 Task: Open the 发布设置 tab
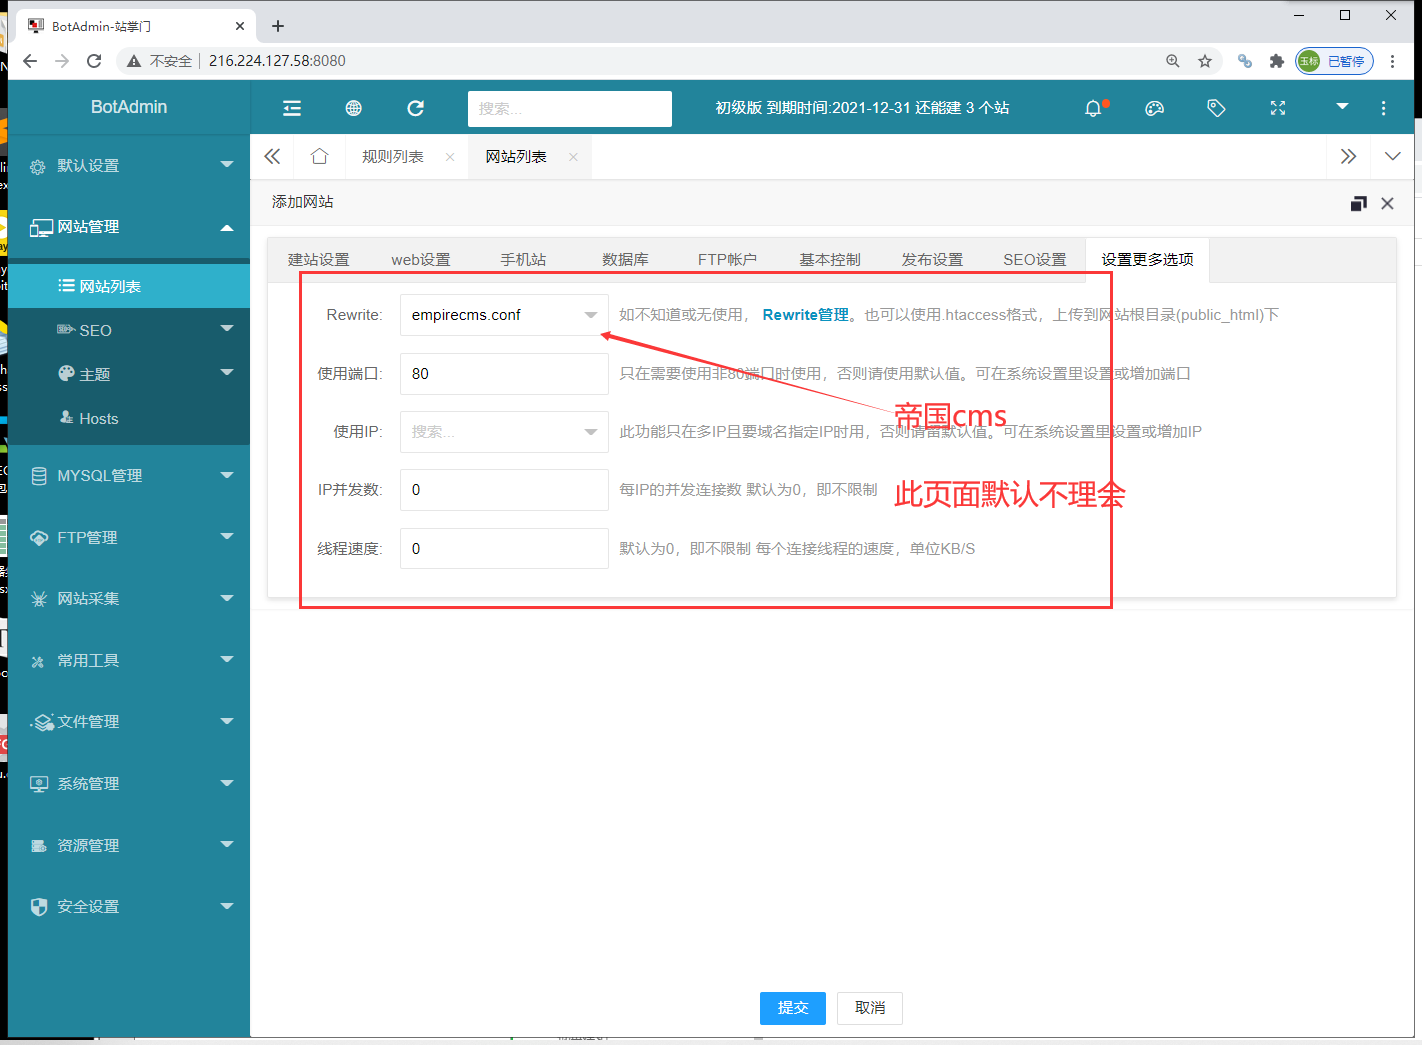tap(932, 260)
